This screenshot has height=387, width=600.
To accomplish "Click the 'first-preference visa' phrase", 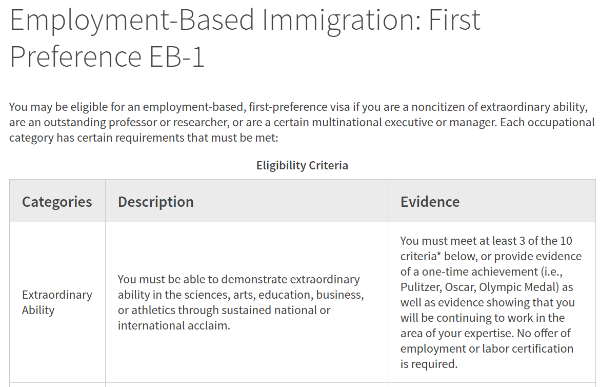I will point(299,107).
